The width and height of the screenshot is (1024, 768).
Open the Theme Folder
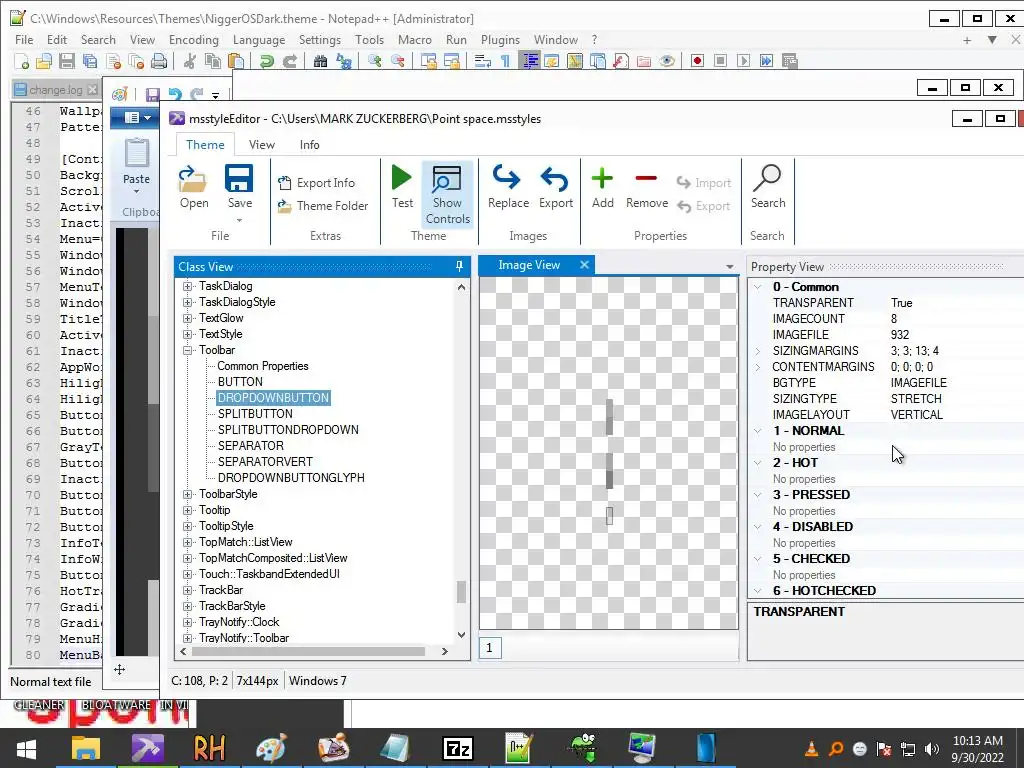[x=323, y=206]
